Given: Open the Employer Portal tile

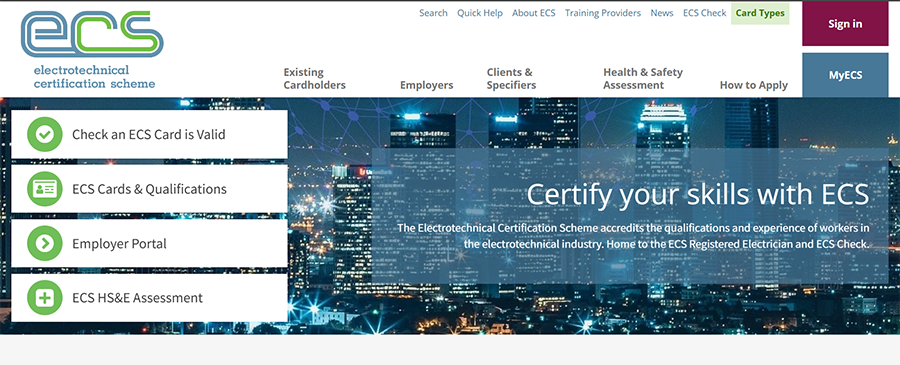Looking at the screenshot, I should click(x=149, y=243).
